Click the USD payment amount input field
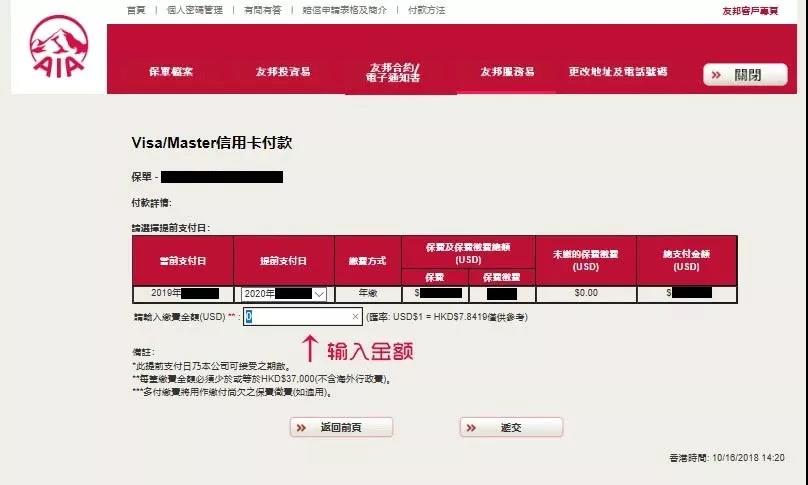808x485 pixels. point(302,317)
